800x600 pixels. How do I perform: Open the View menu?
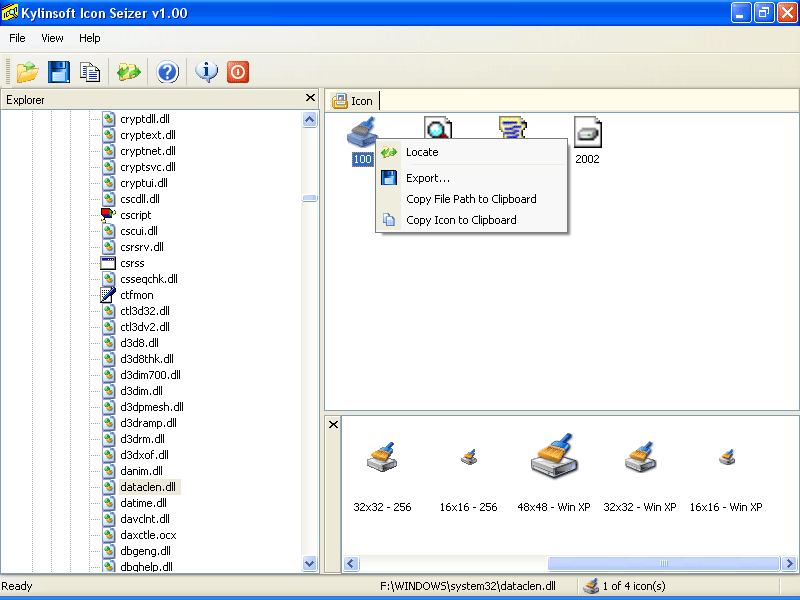click(x=52, y=38)
